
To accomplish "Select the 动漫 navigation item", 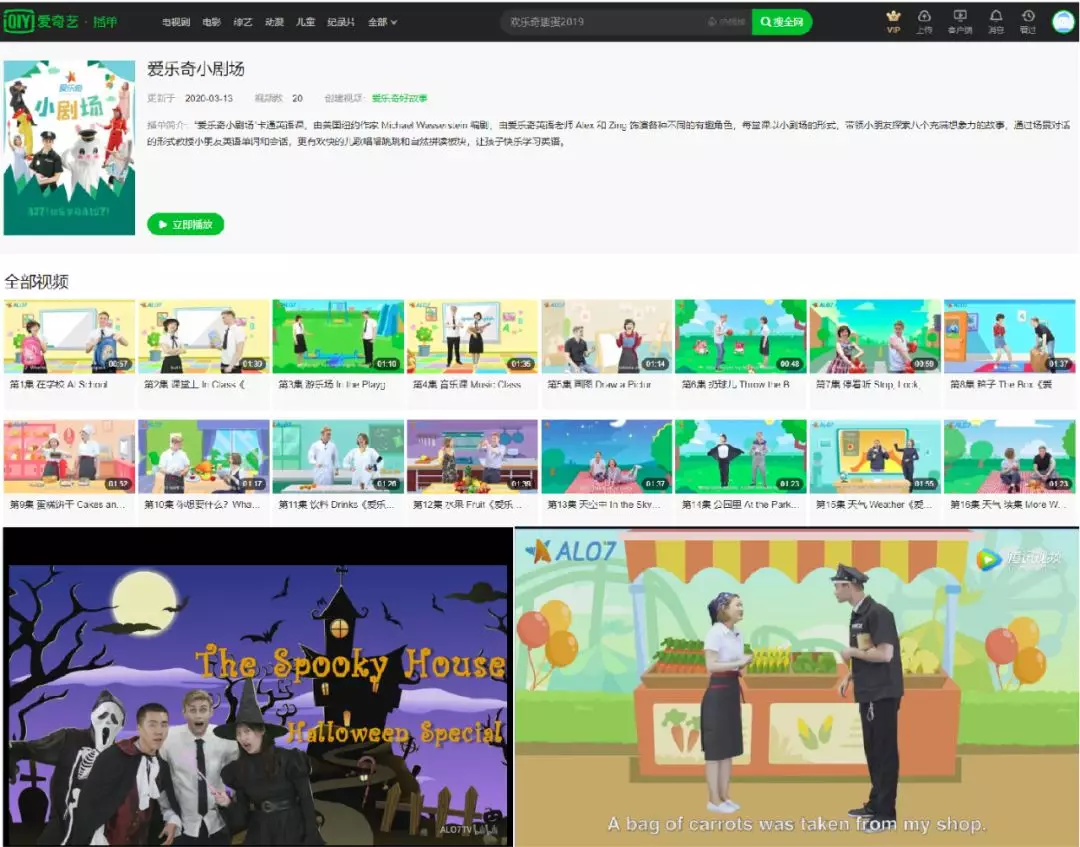I will point(274,22).
